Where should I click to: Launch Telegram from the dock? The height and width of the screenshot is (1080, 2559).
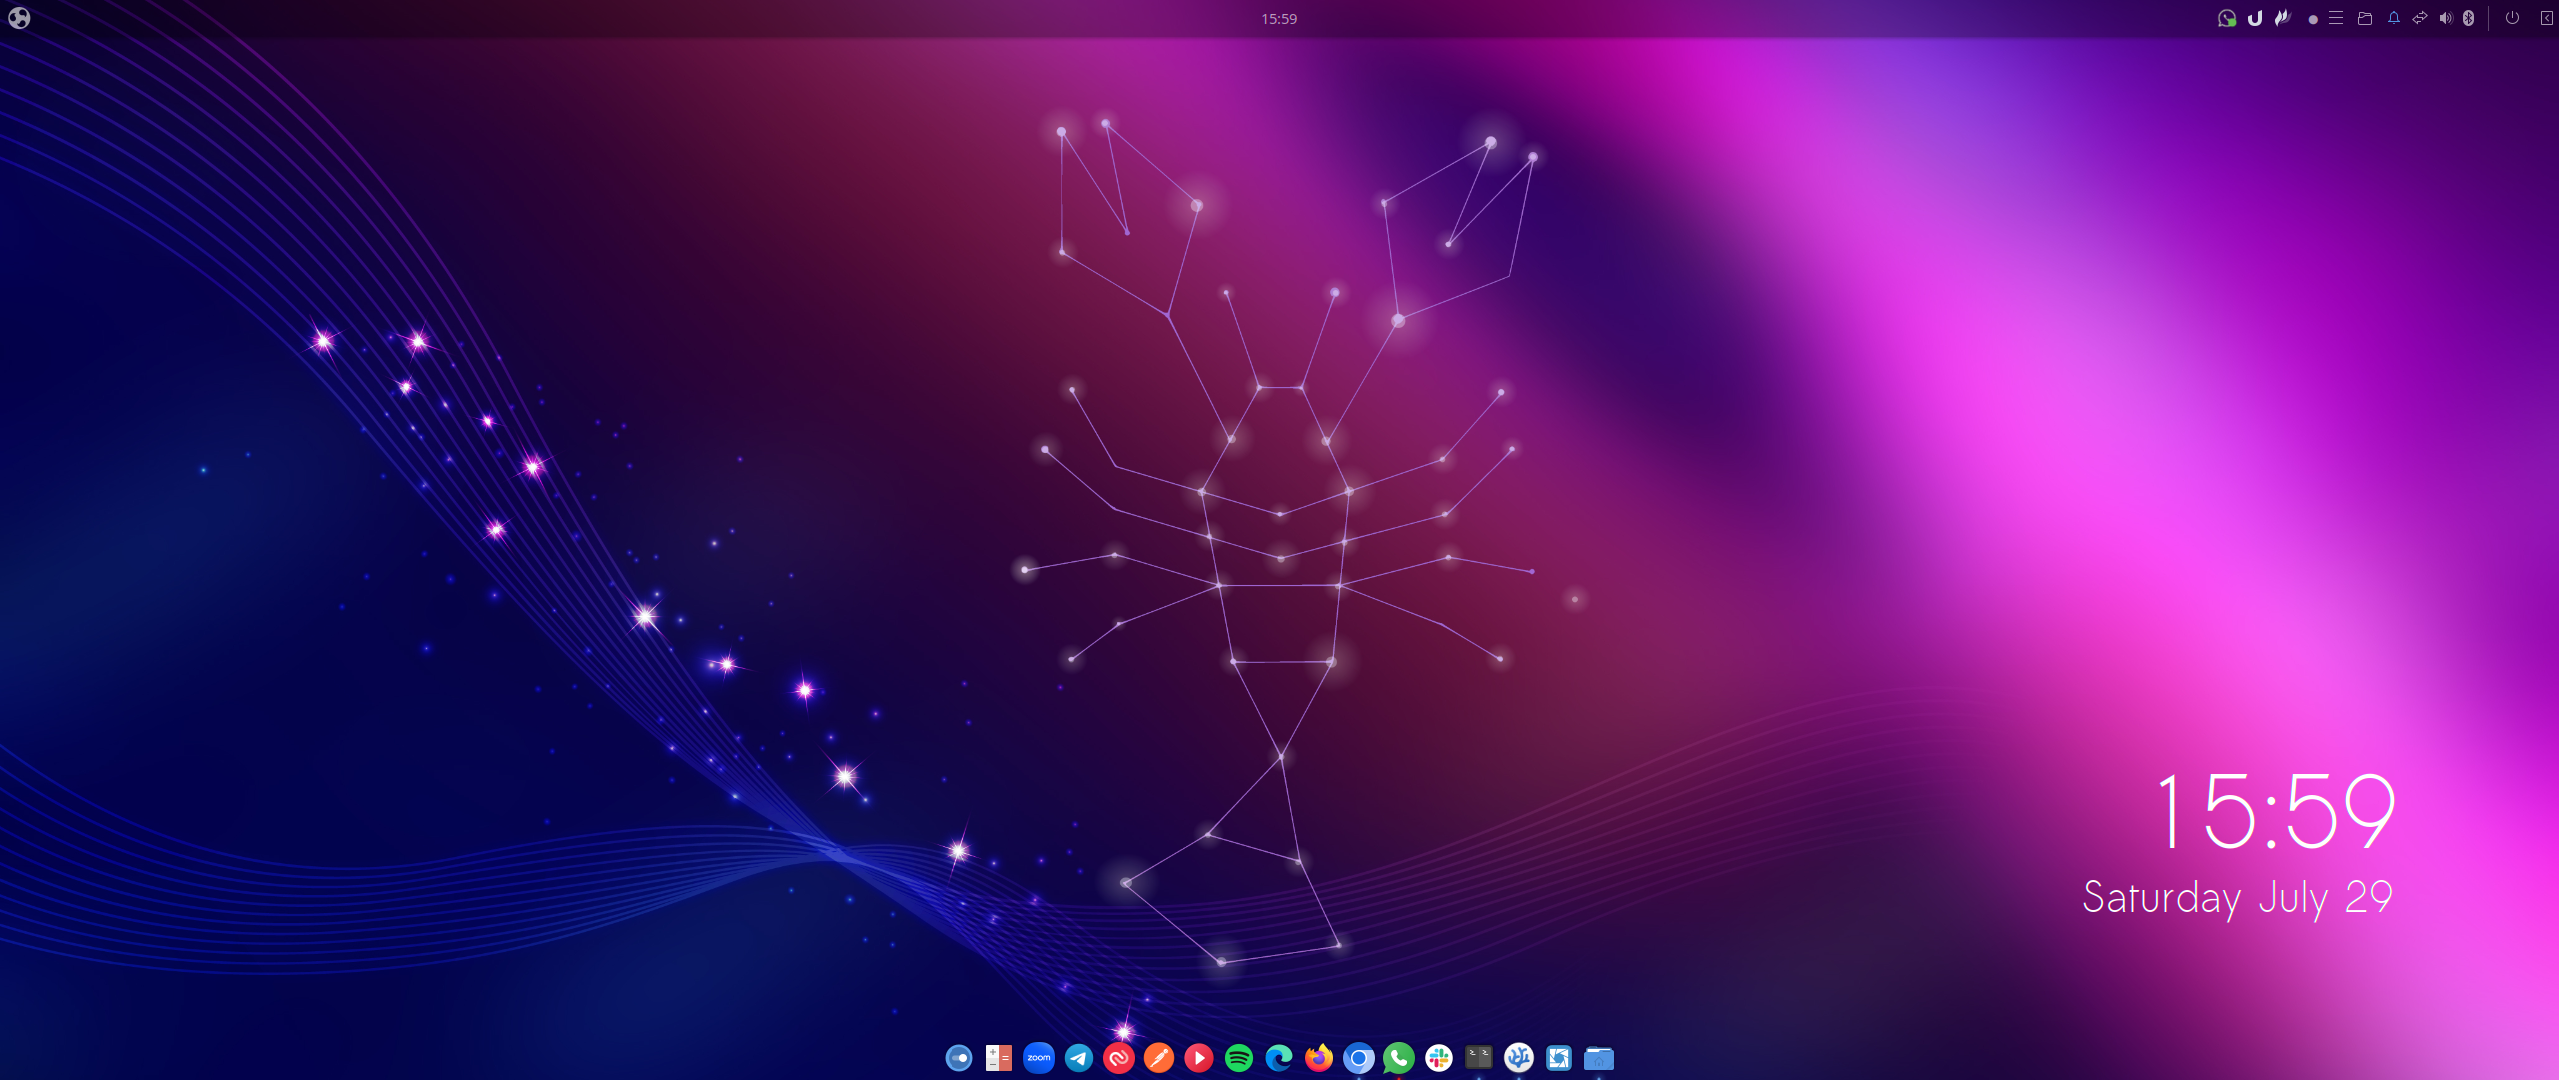coord(1078,1058)
